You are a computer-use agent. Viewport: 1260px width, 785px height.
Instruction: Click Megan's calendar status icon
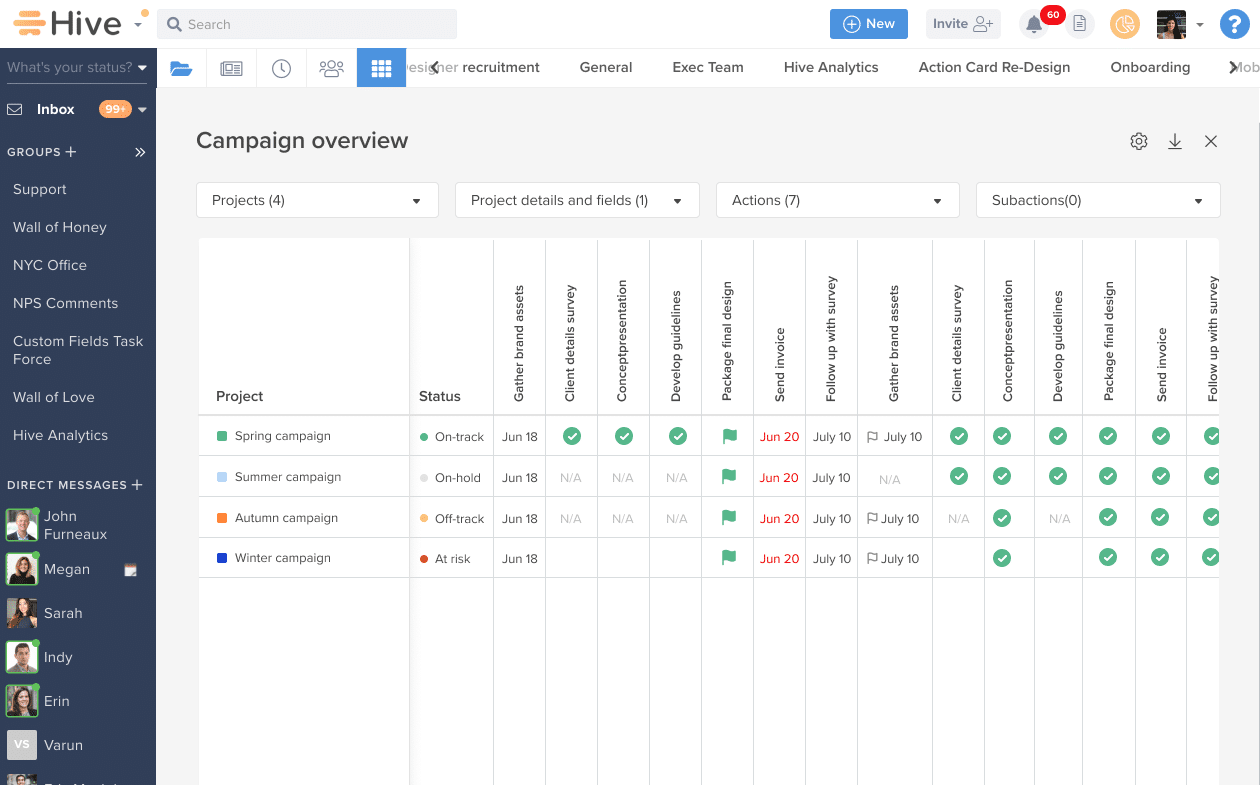130,570
